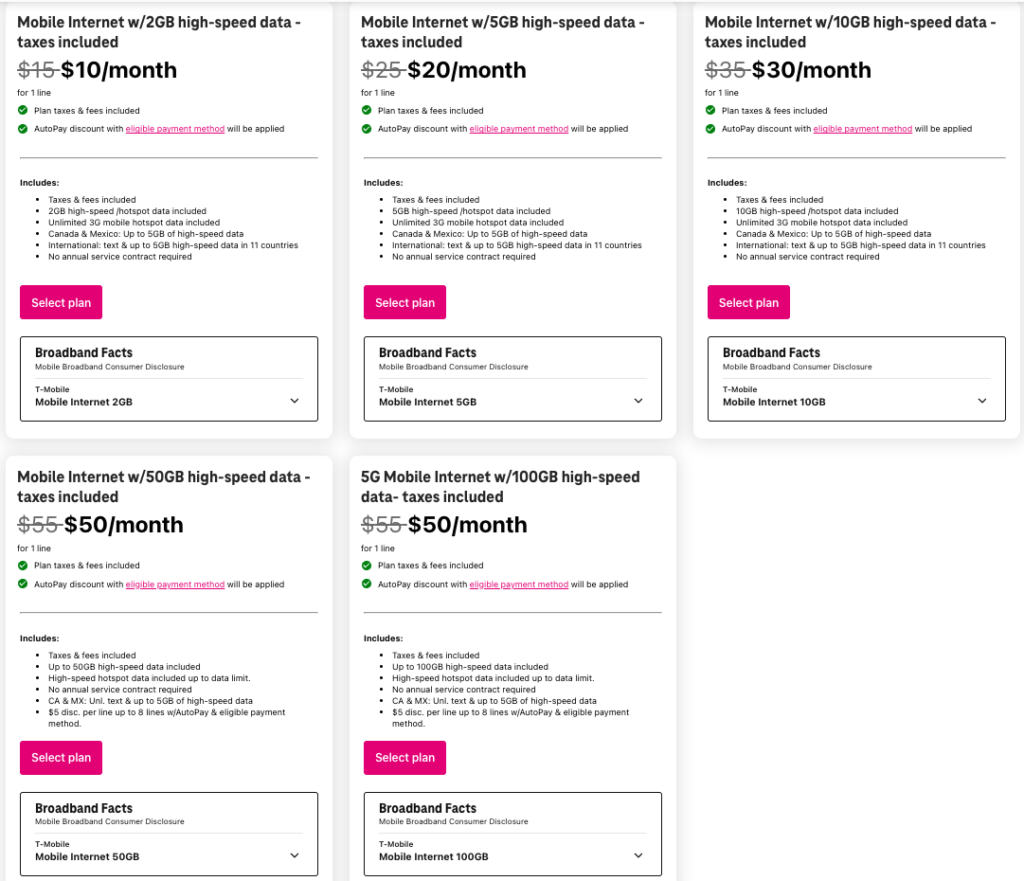
Task: Click green checkmark beside 100GB plan taxes included
Action: click(x=366, y=566)
